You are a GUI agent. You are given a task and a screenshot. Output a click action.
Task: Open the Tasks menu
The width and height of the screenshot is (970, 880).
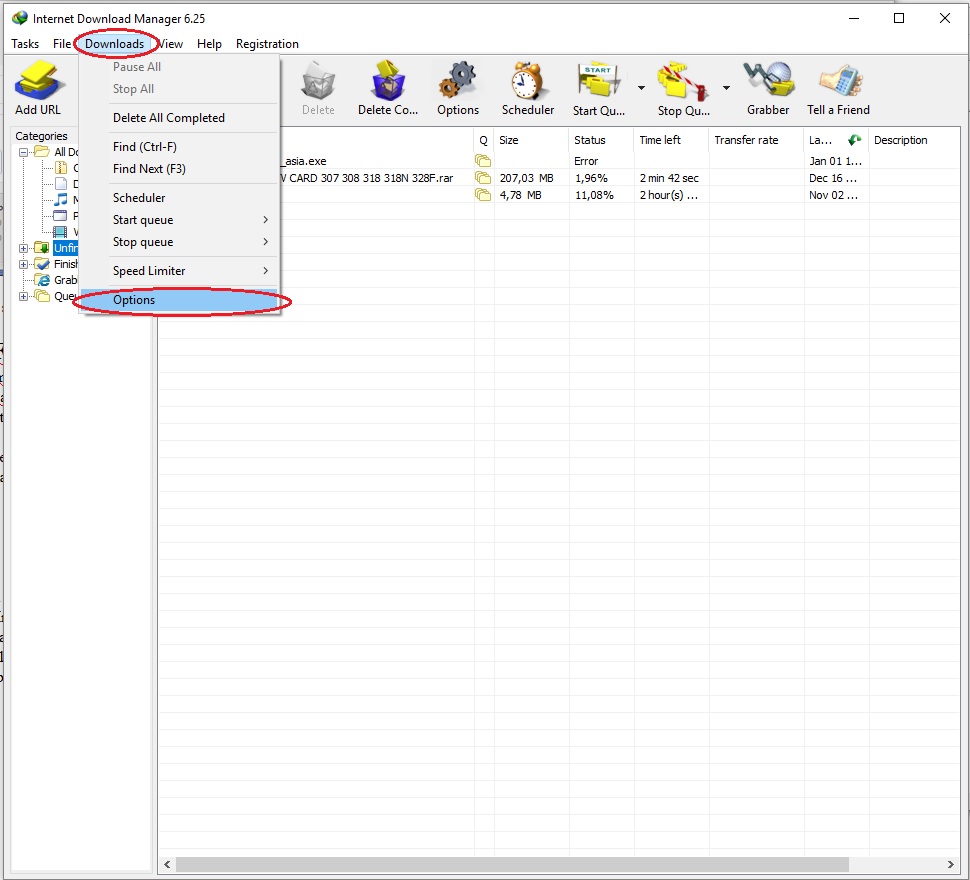coord(24,43)
